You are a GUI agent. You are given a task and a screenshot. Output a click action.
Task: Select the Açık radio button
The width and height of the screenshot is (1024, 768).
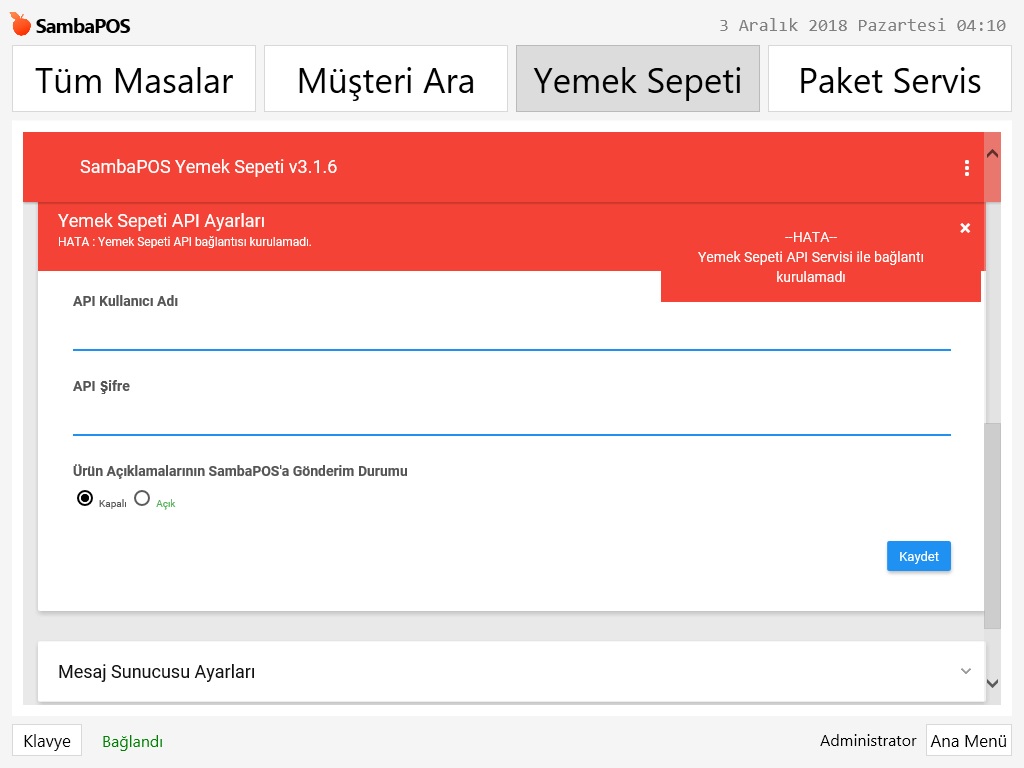click(x=142, y=498)
